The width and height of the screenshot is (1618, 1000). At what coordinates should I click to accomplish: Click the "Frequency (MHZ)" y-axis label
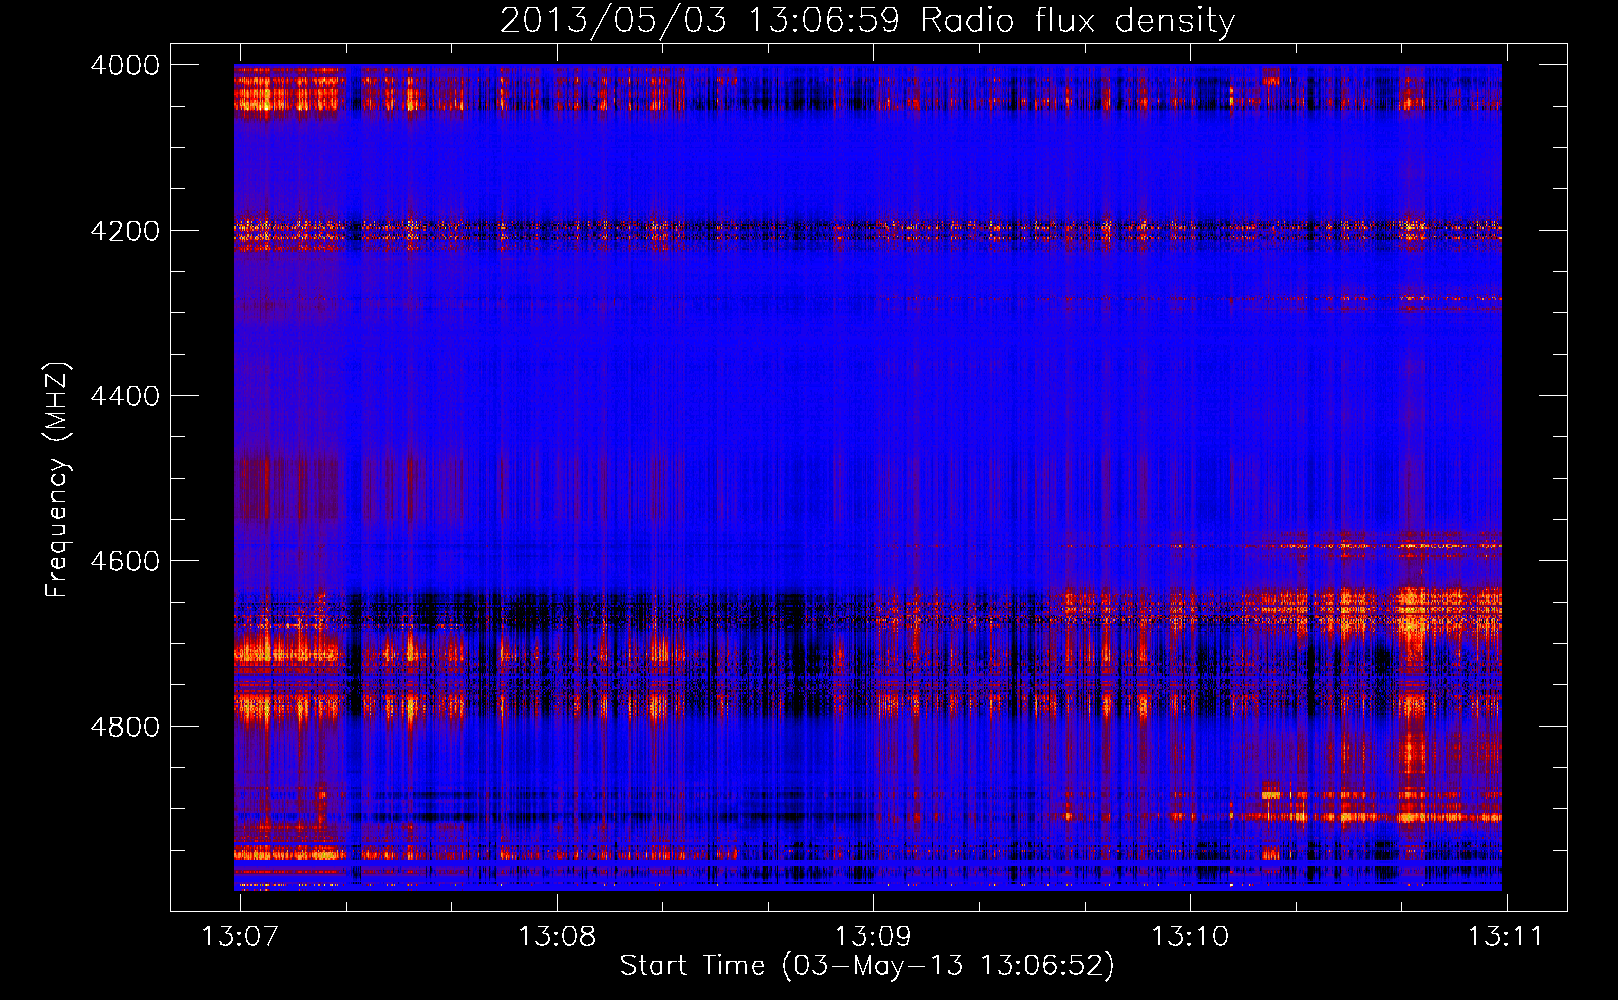click(58, 480)
